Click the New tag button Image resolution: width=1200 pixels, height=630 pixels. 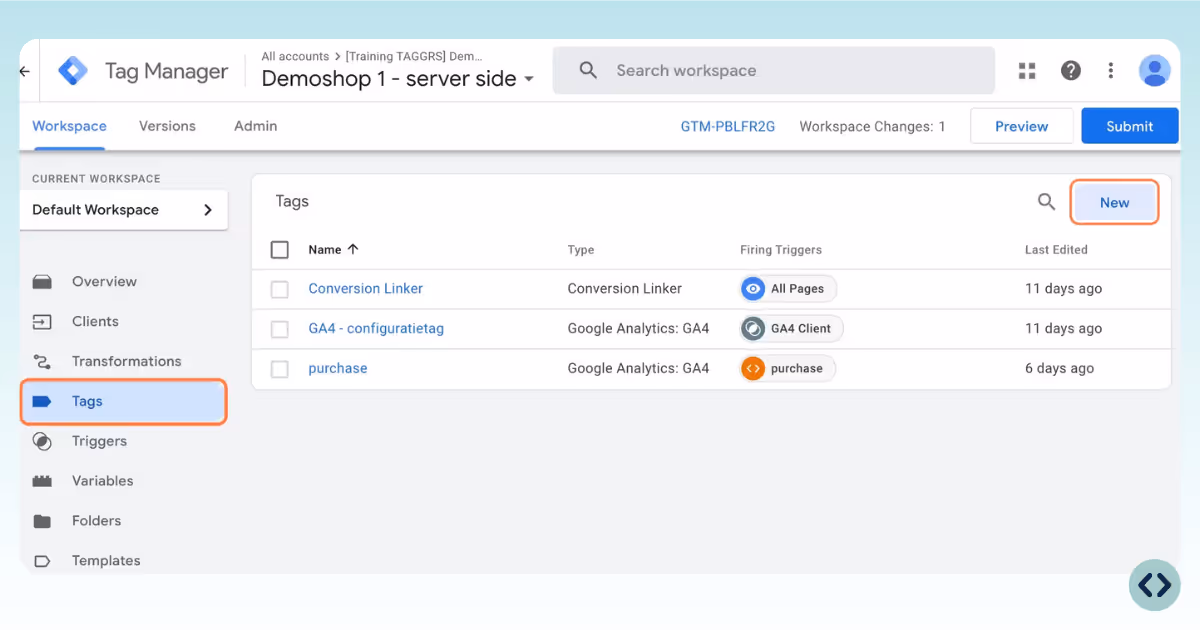pos(1114,202)
